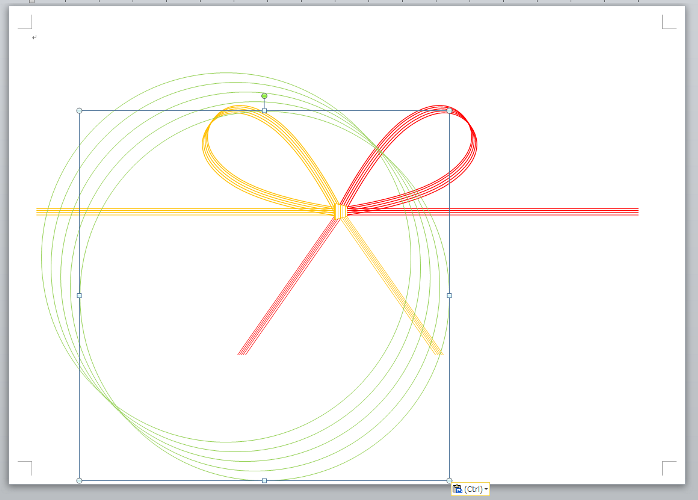Click the Paste Options clipboard icon
698x500 pixels.
458,489
